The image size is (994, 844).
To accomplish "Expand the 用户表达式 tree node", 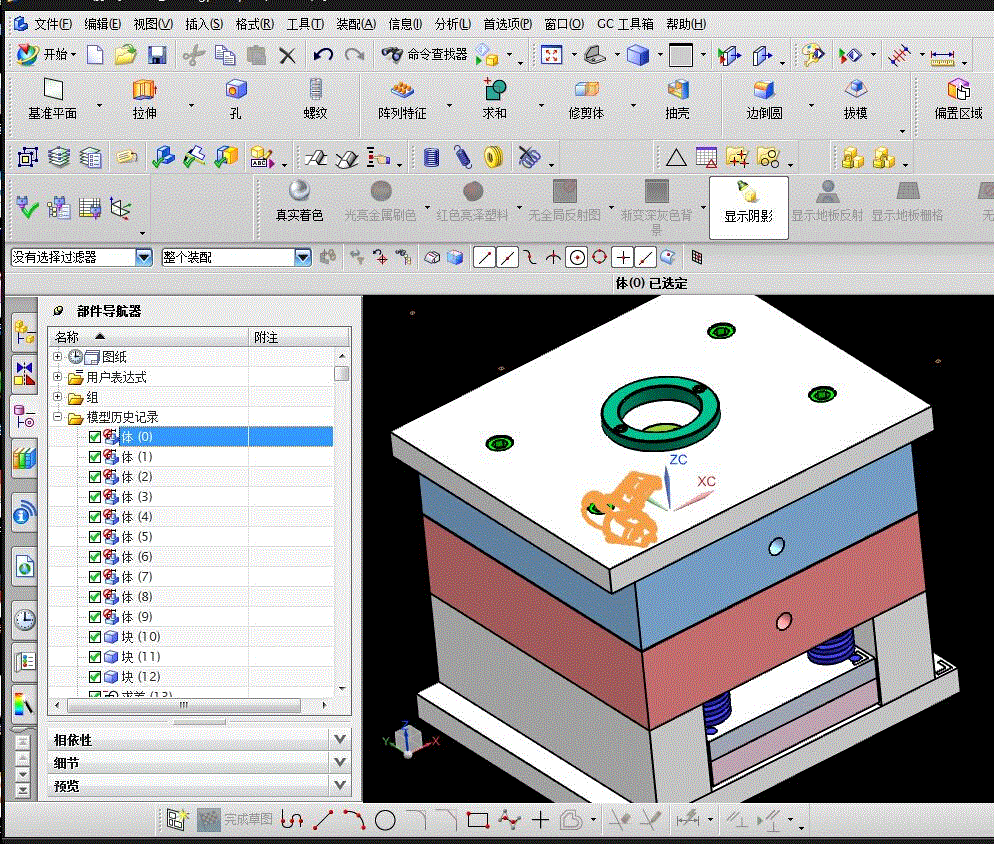I will pos(57,377).
